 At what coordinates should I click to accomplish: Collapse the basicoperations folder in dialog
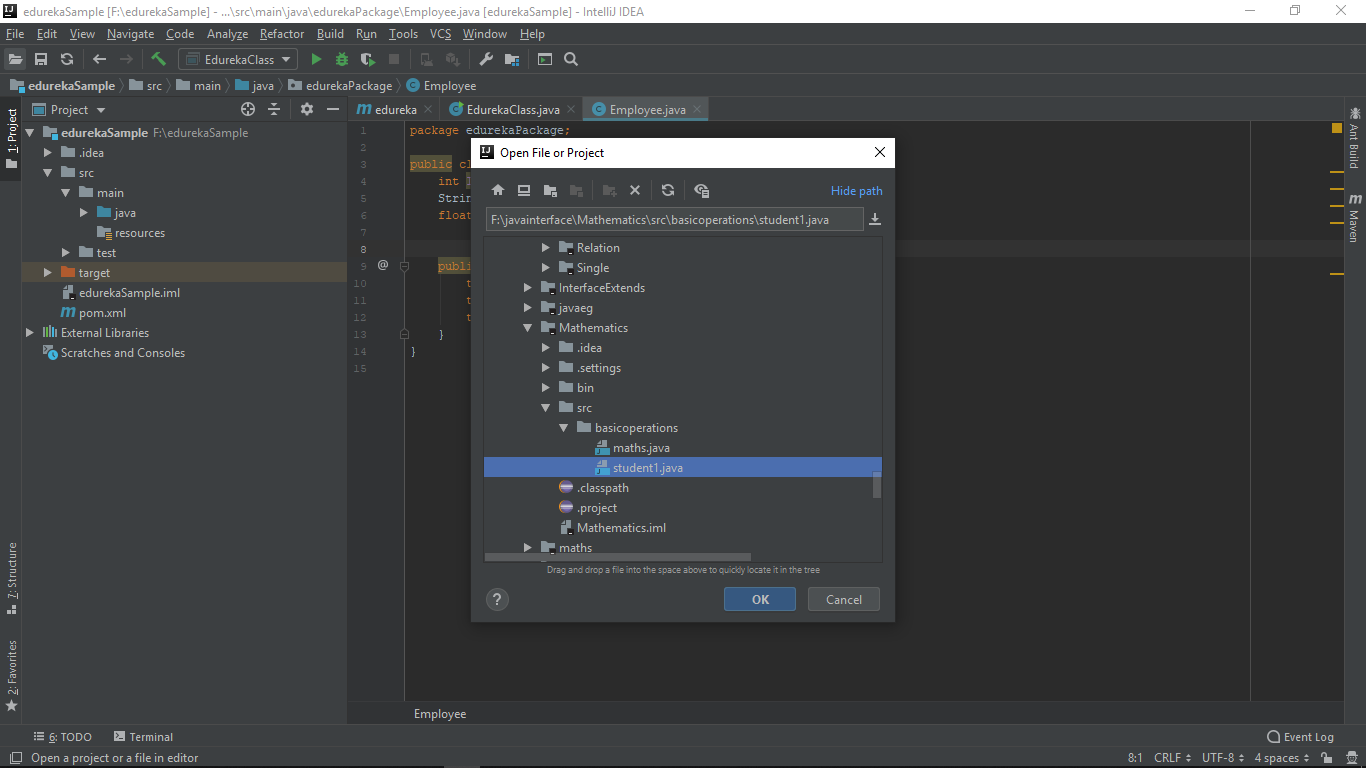coord(564,428)
